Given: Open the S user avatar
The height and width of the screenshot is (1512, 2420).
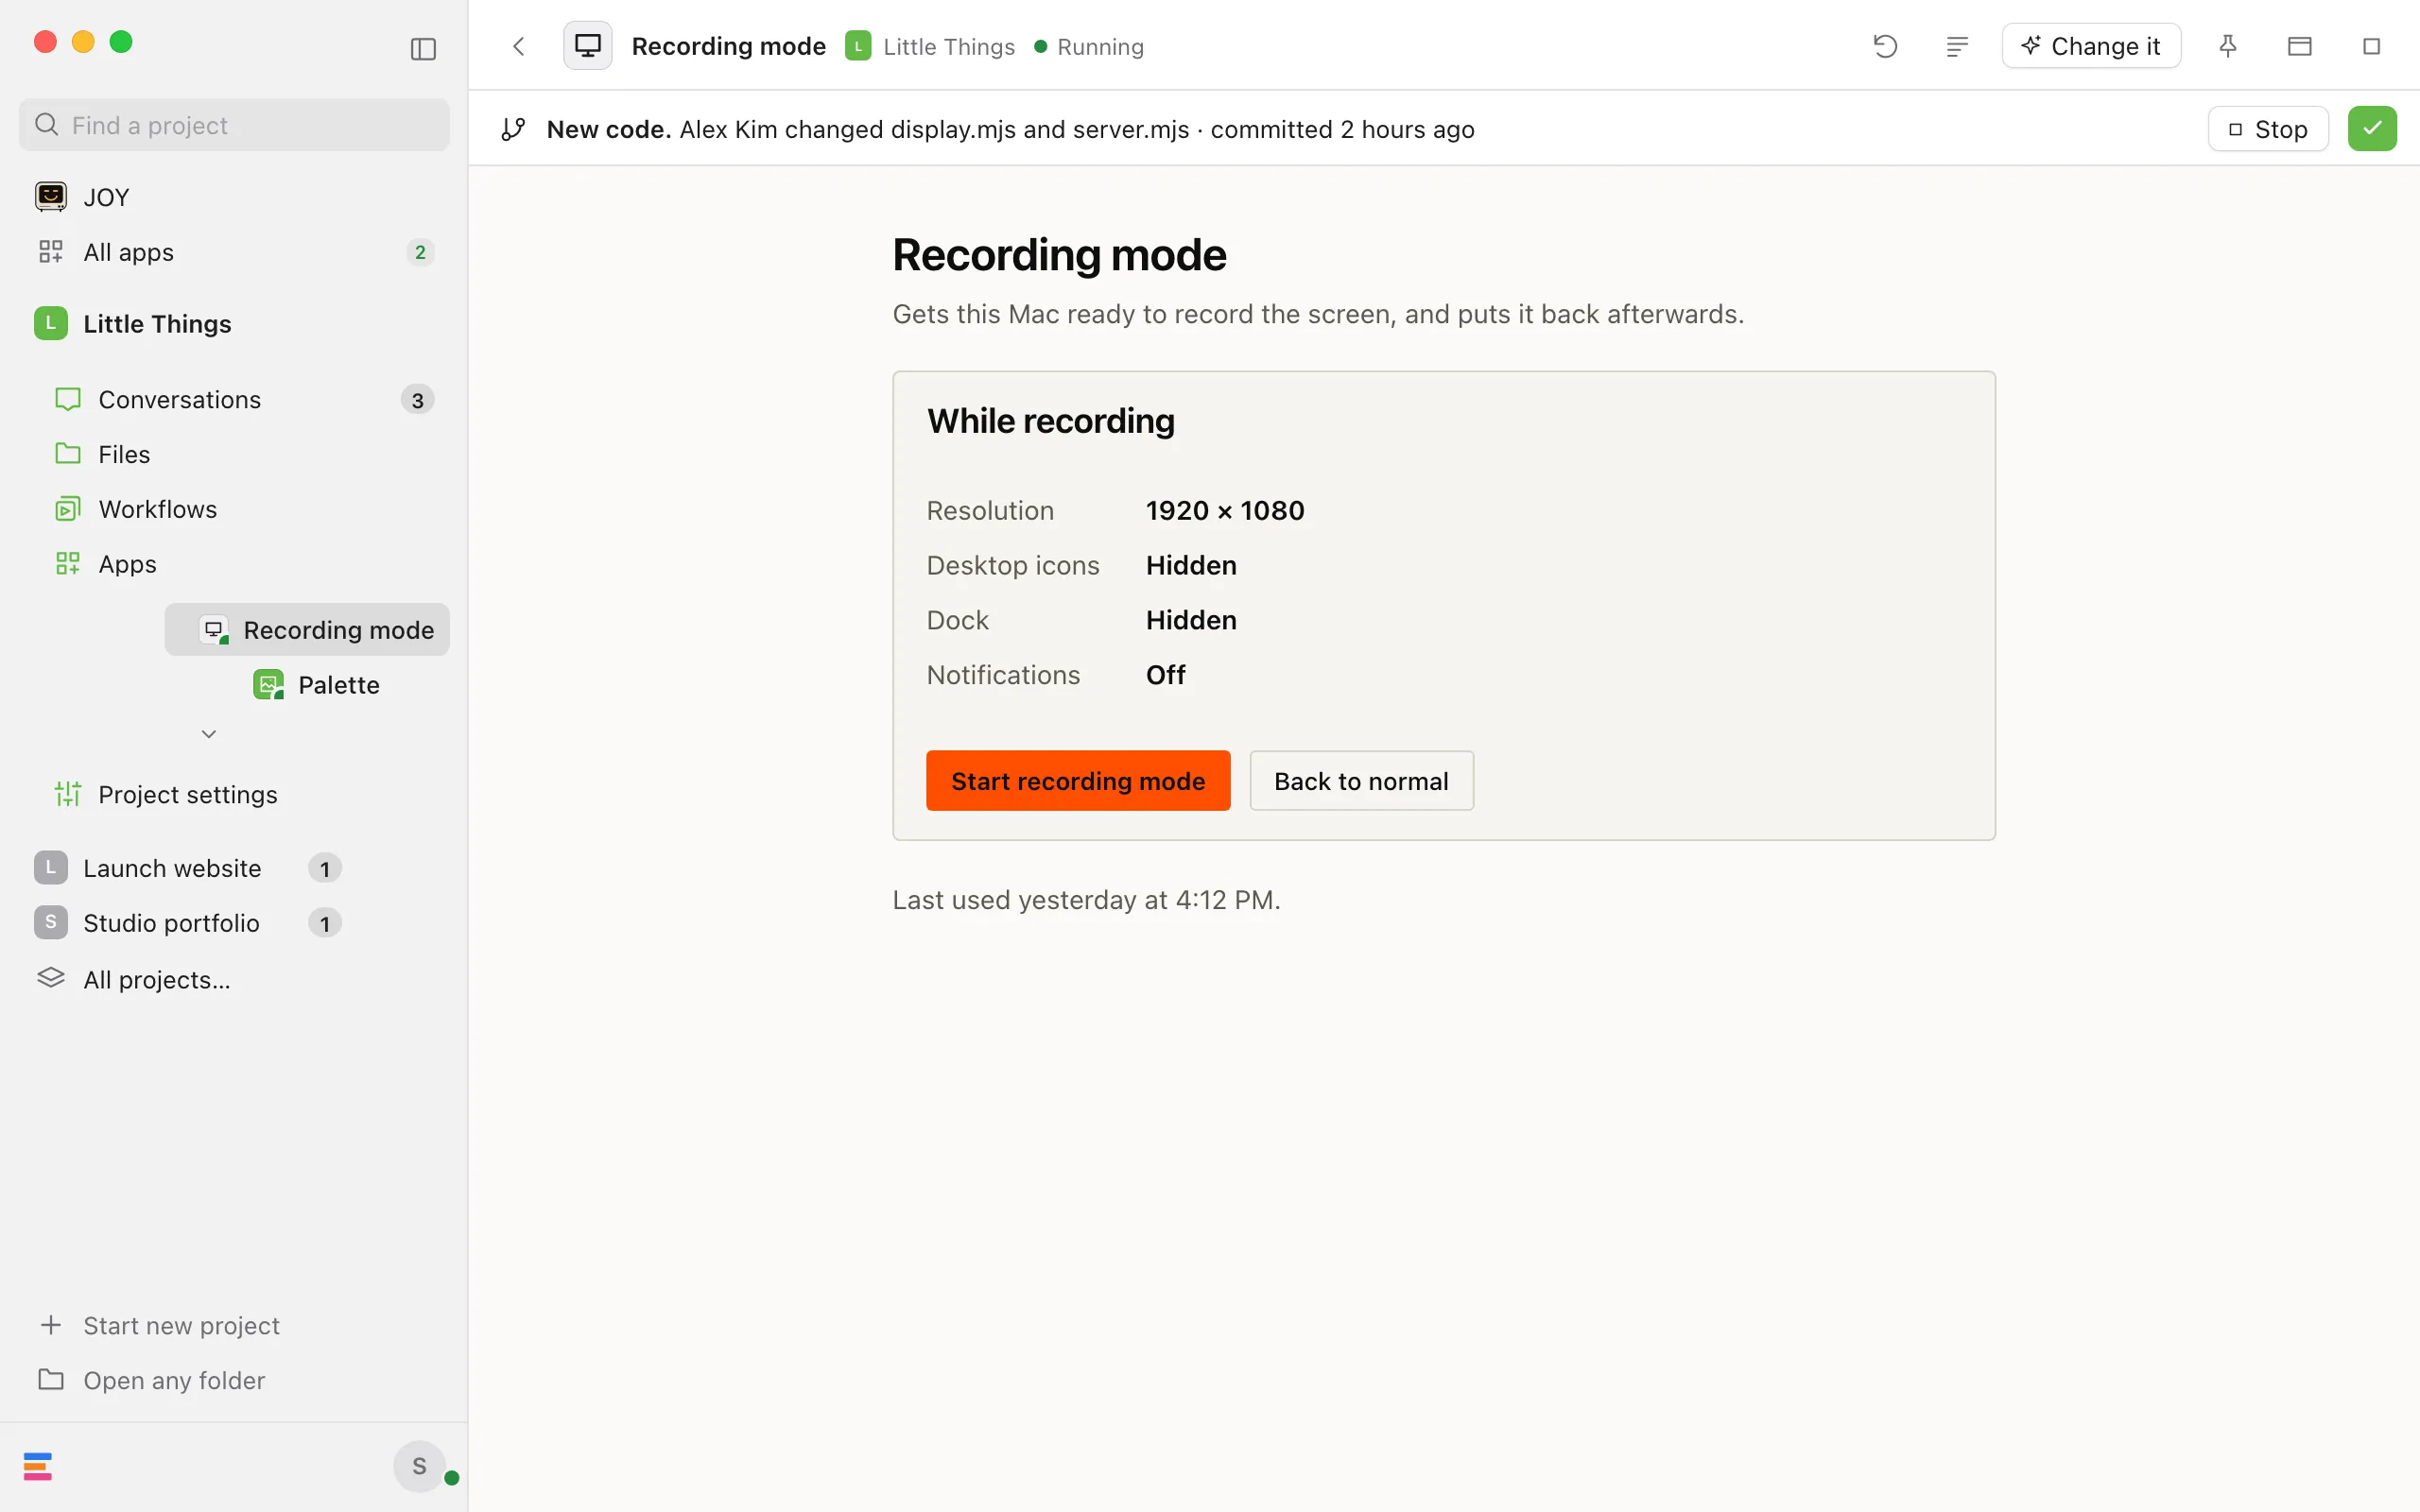Looking at the screenshot, I should point(419,1466).
